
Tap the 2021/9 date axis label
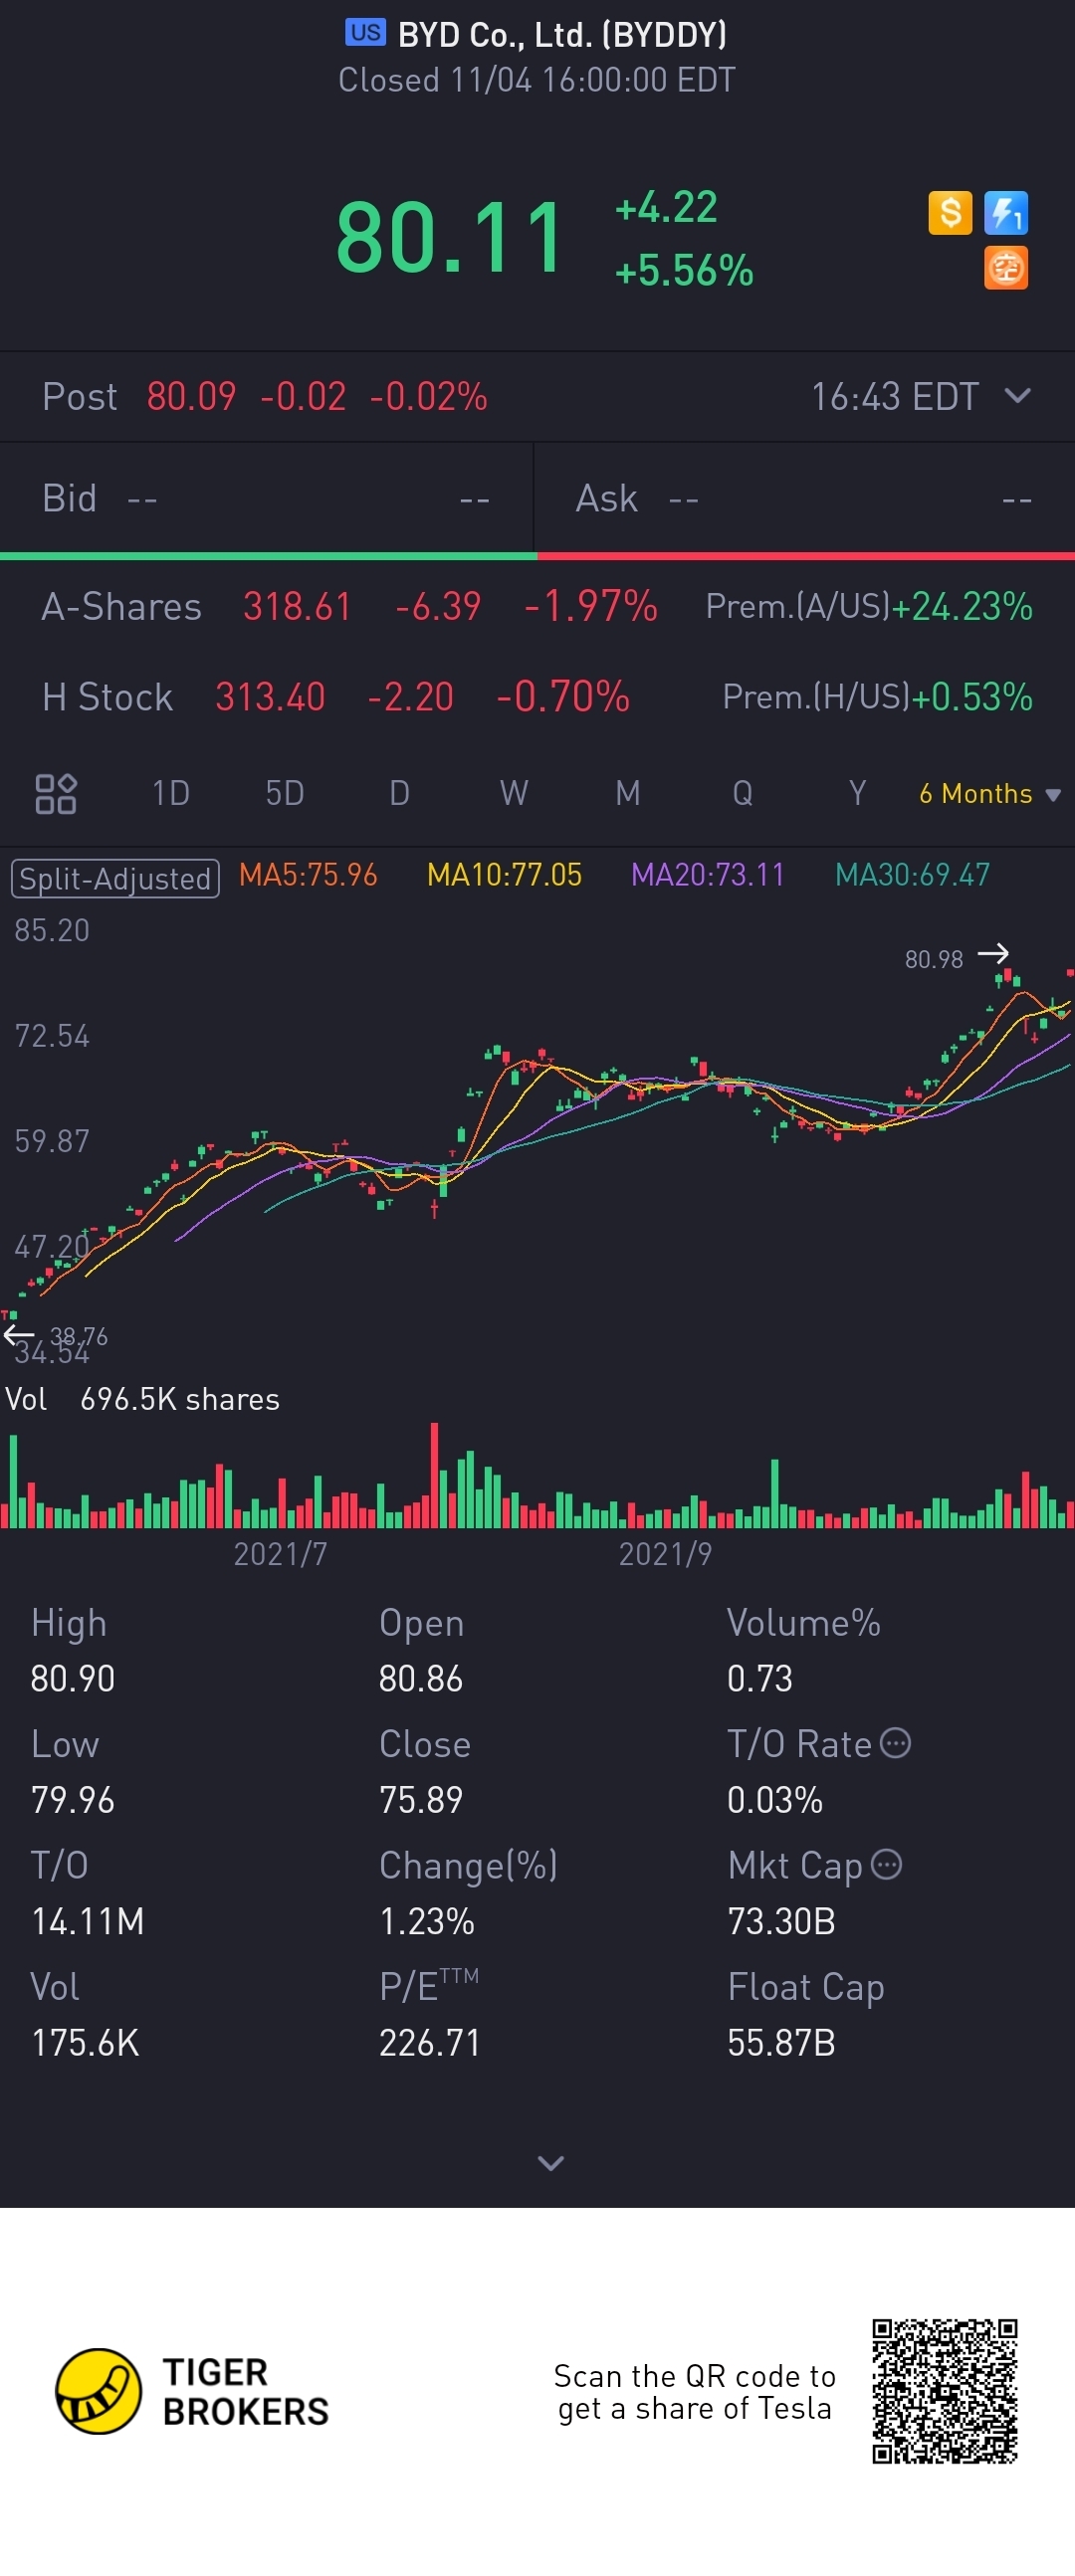[665, 1554]
